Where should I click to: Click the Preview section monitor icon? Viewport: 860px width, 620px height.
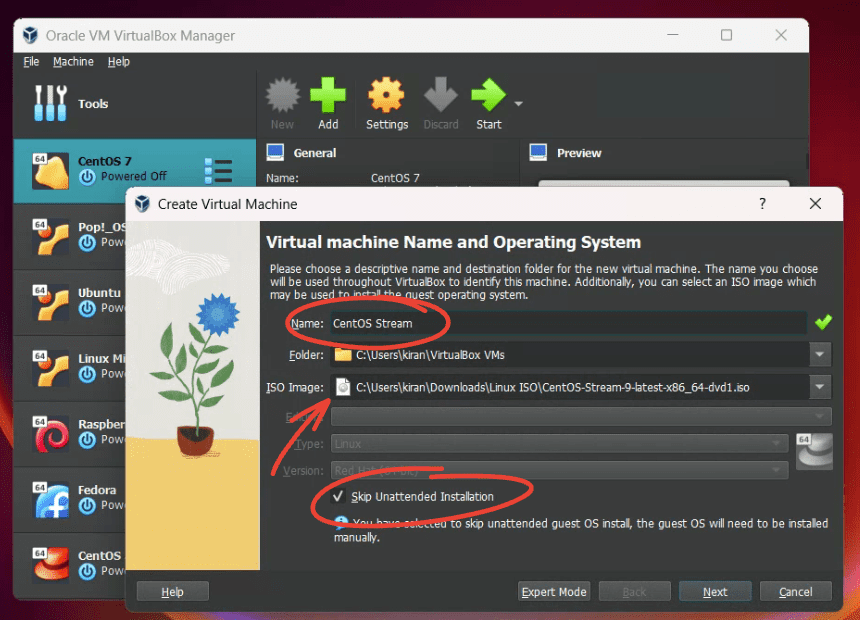pos(538,152)
